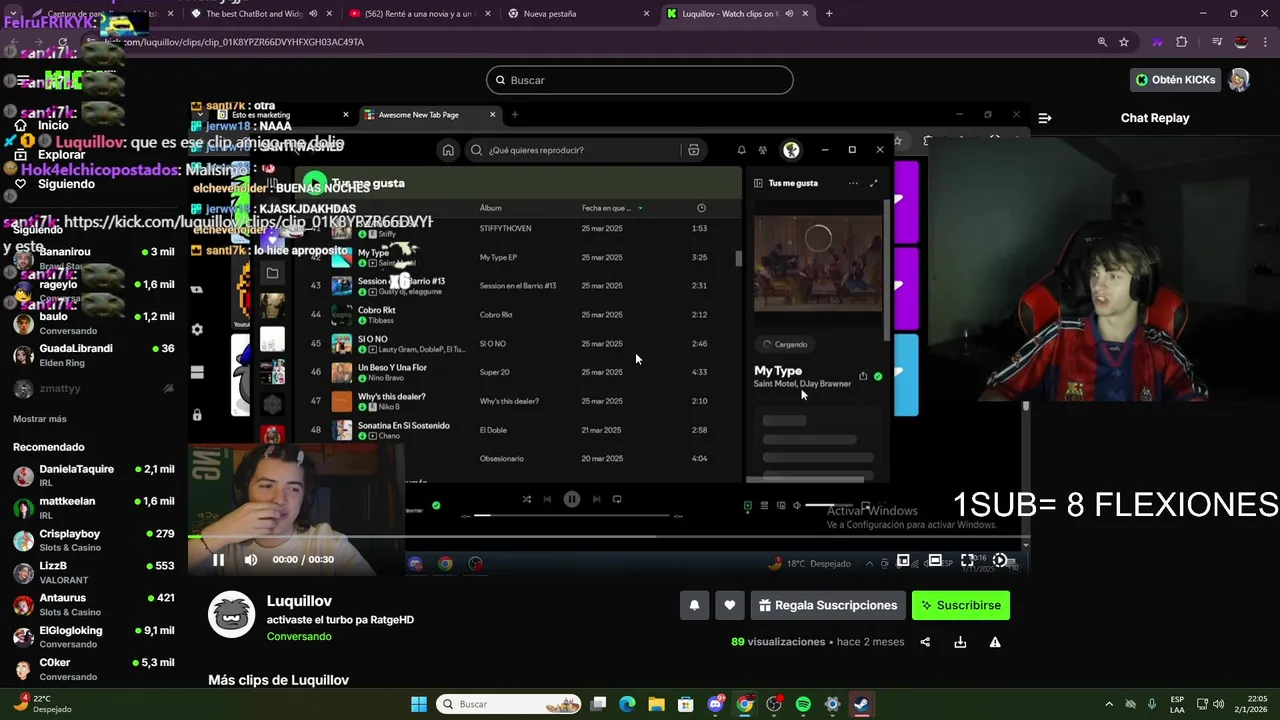The image size is (1280, 720).
Task: Report the clip using warning icon
Action: point(995,642)
